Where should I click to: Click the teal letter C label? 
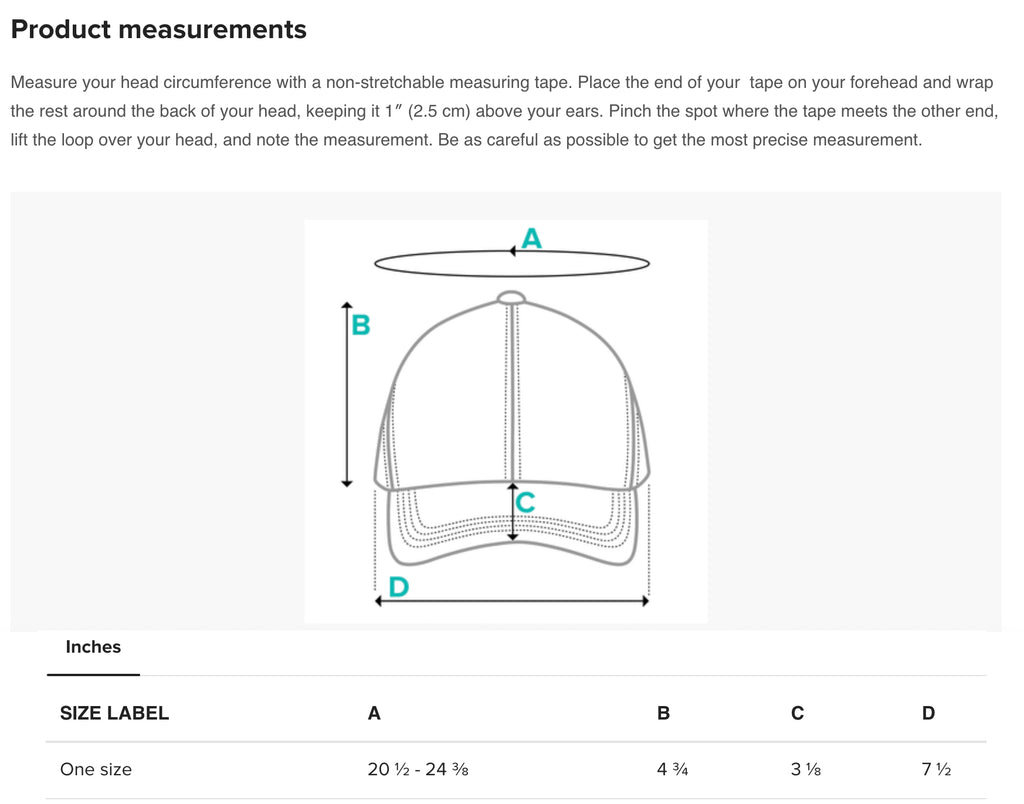[x=525, y=502]
